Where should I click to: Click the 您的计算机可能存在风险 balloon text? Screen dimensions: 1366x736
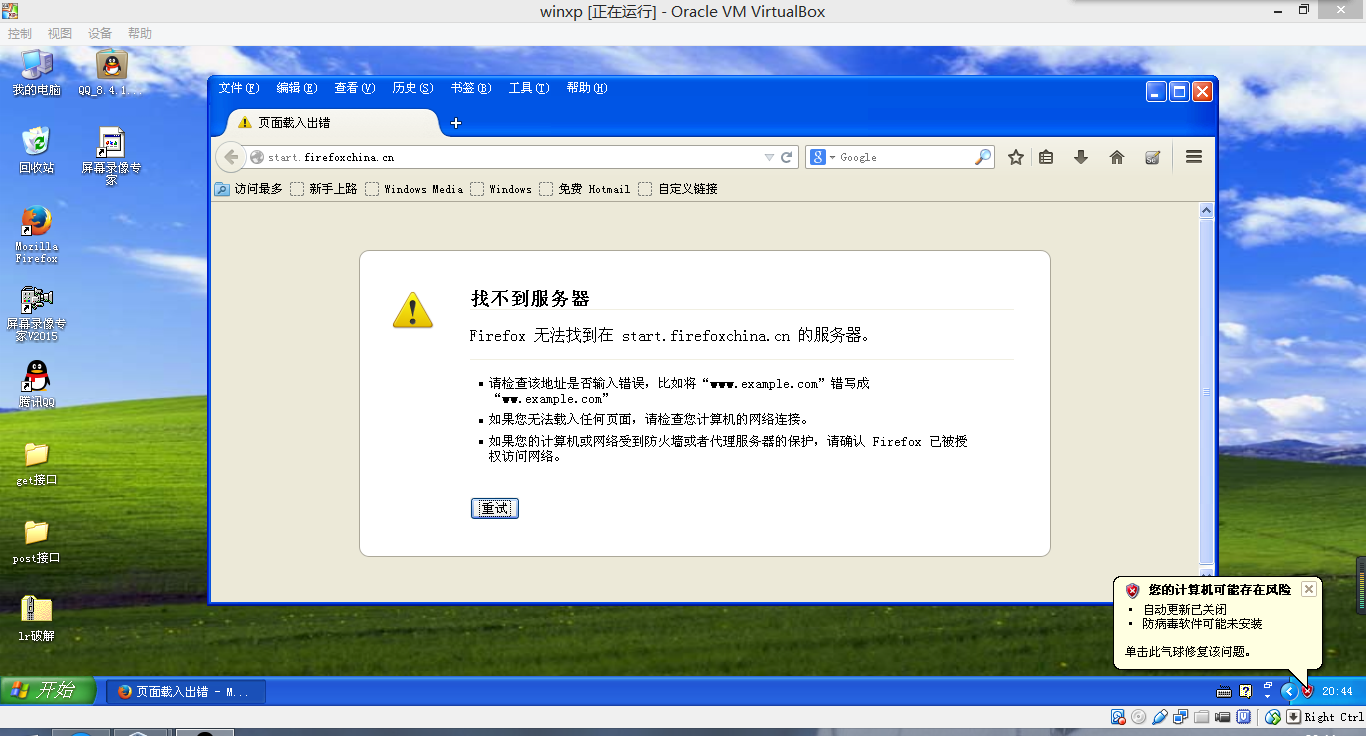(1219, 590)
